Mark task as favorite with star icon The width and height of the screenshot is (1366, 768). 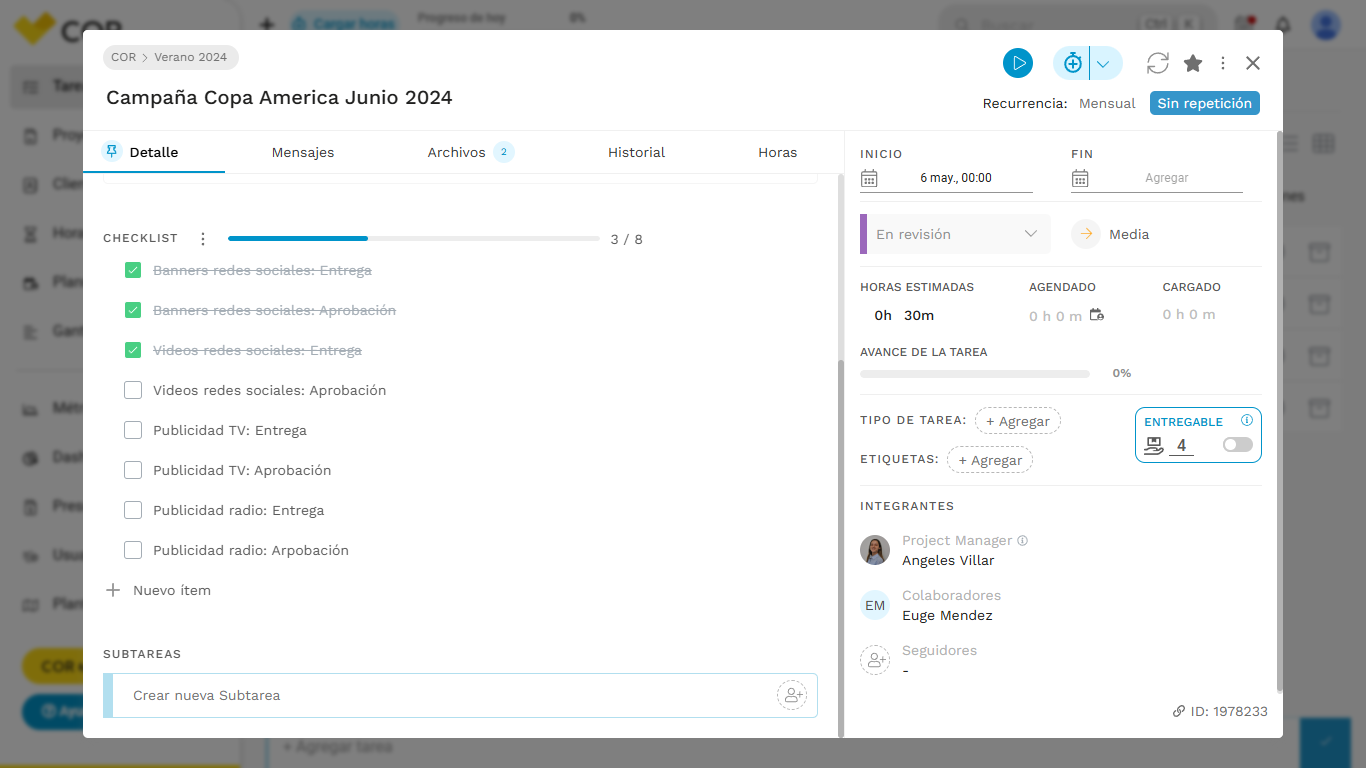pos(1193,63)
